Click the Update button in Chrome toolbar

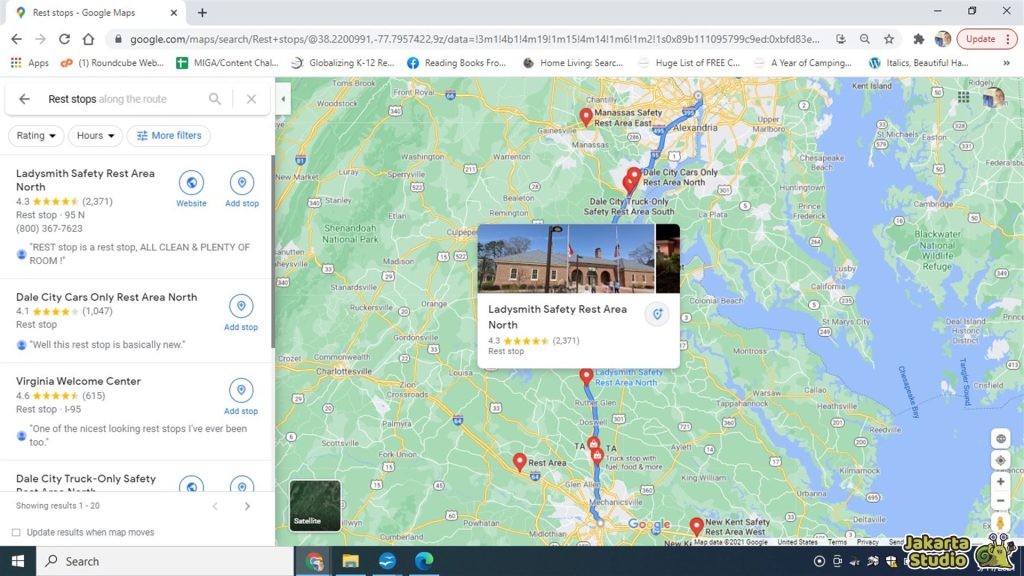981,37
